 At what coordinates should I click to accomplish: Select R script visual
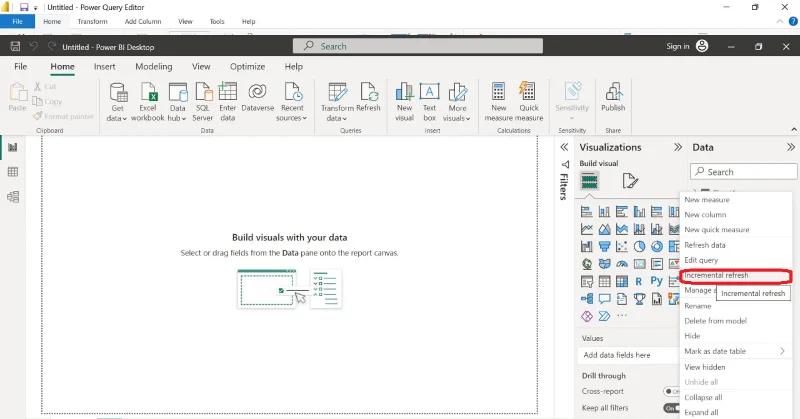pyautogui.click(x=639, y=281)
